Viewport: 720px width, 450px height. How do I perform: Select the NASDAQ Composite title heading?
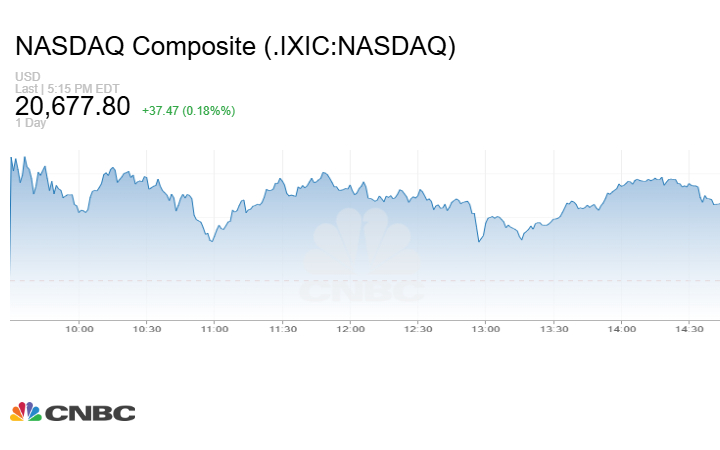pos(235,46)
